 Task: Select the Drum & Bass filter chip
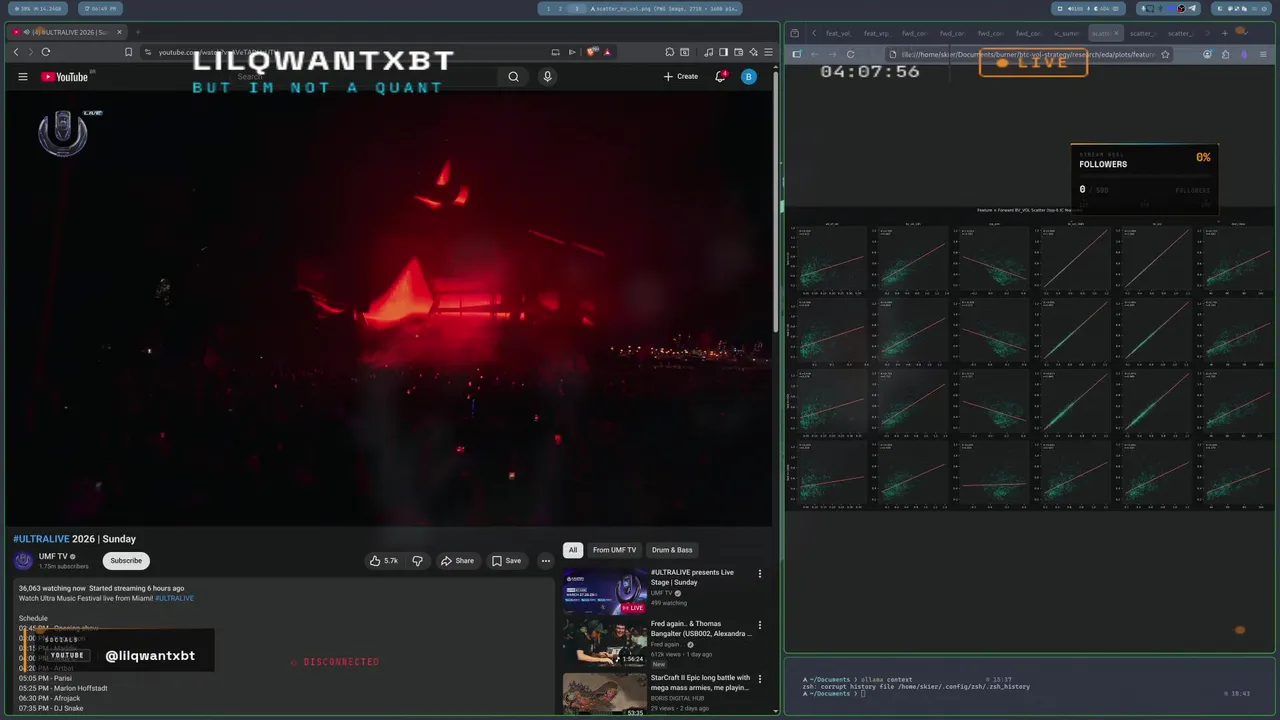click(x=672, y=550)
